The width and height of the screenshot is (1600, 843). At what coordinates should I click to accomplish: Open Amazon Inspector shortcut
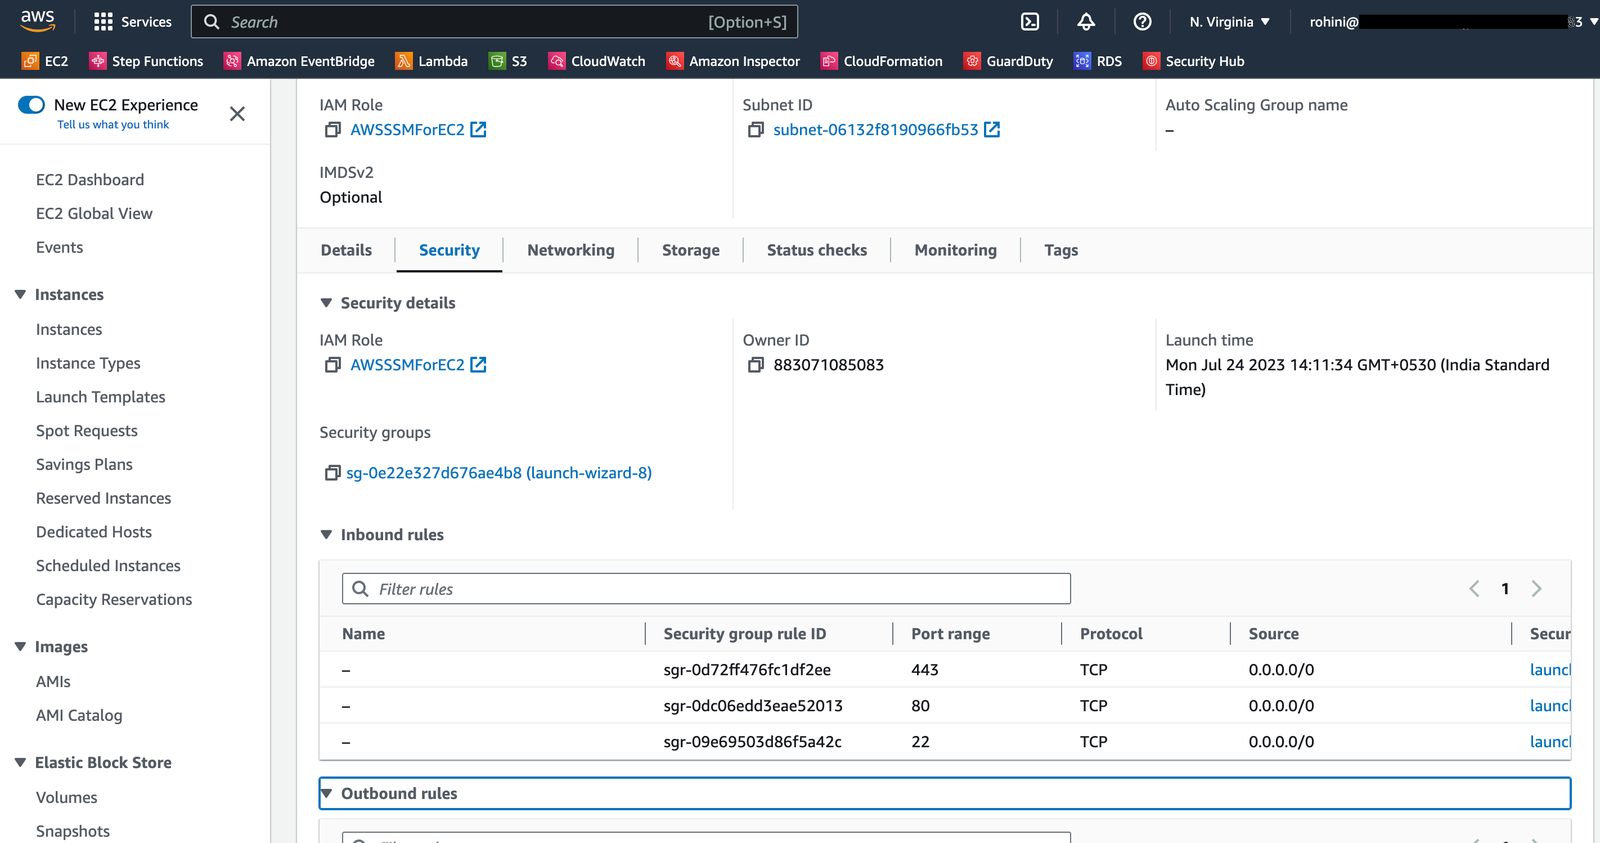tap(733, 61)
